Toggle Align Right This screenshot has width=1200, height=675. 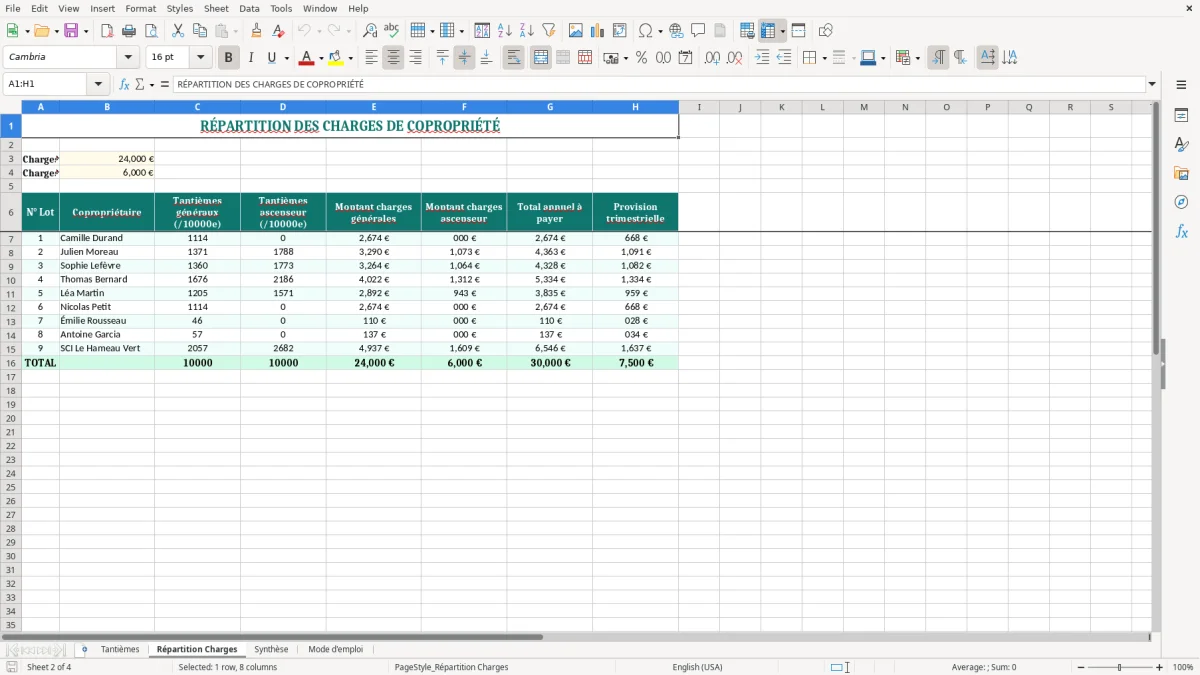pyautogui.click(x=415, y=58)
